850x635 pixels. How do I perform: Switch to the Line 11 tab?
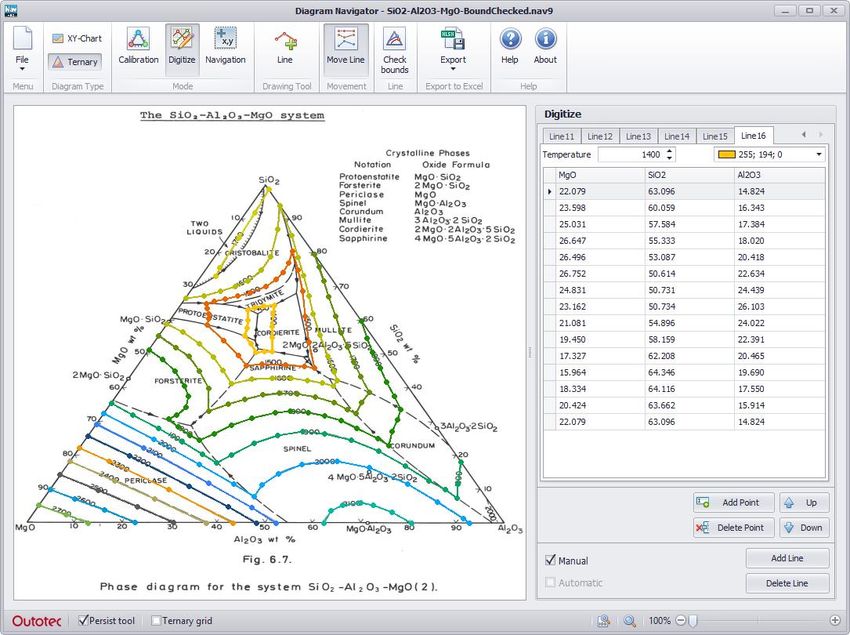click(562, 136)
